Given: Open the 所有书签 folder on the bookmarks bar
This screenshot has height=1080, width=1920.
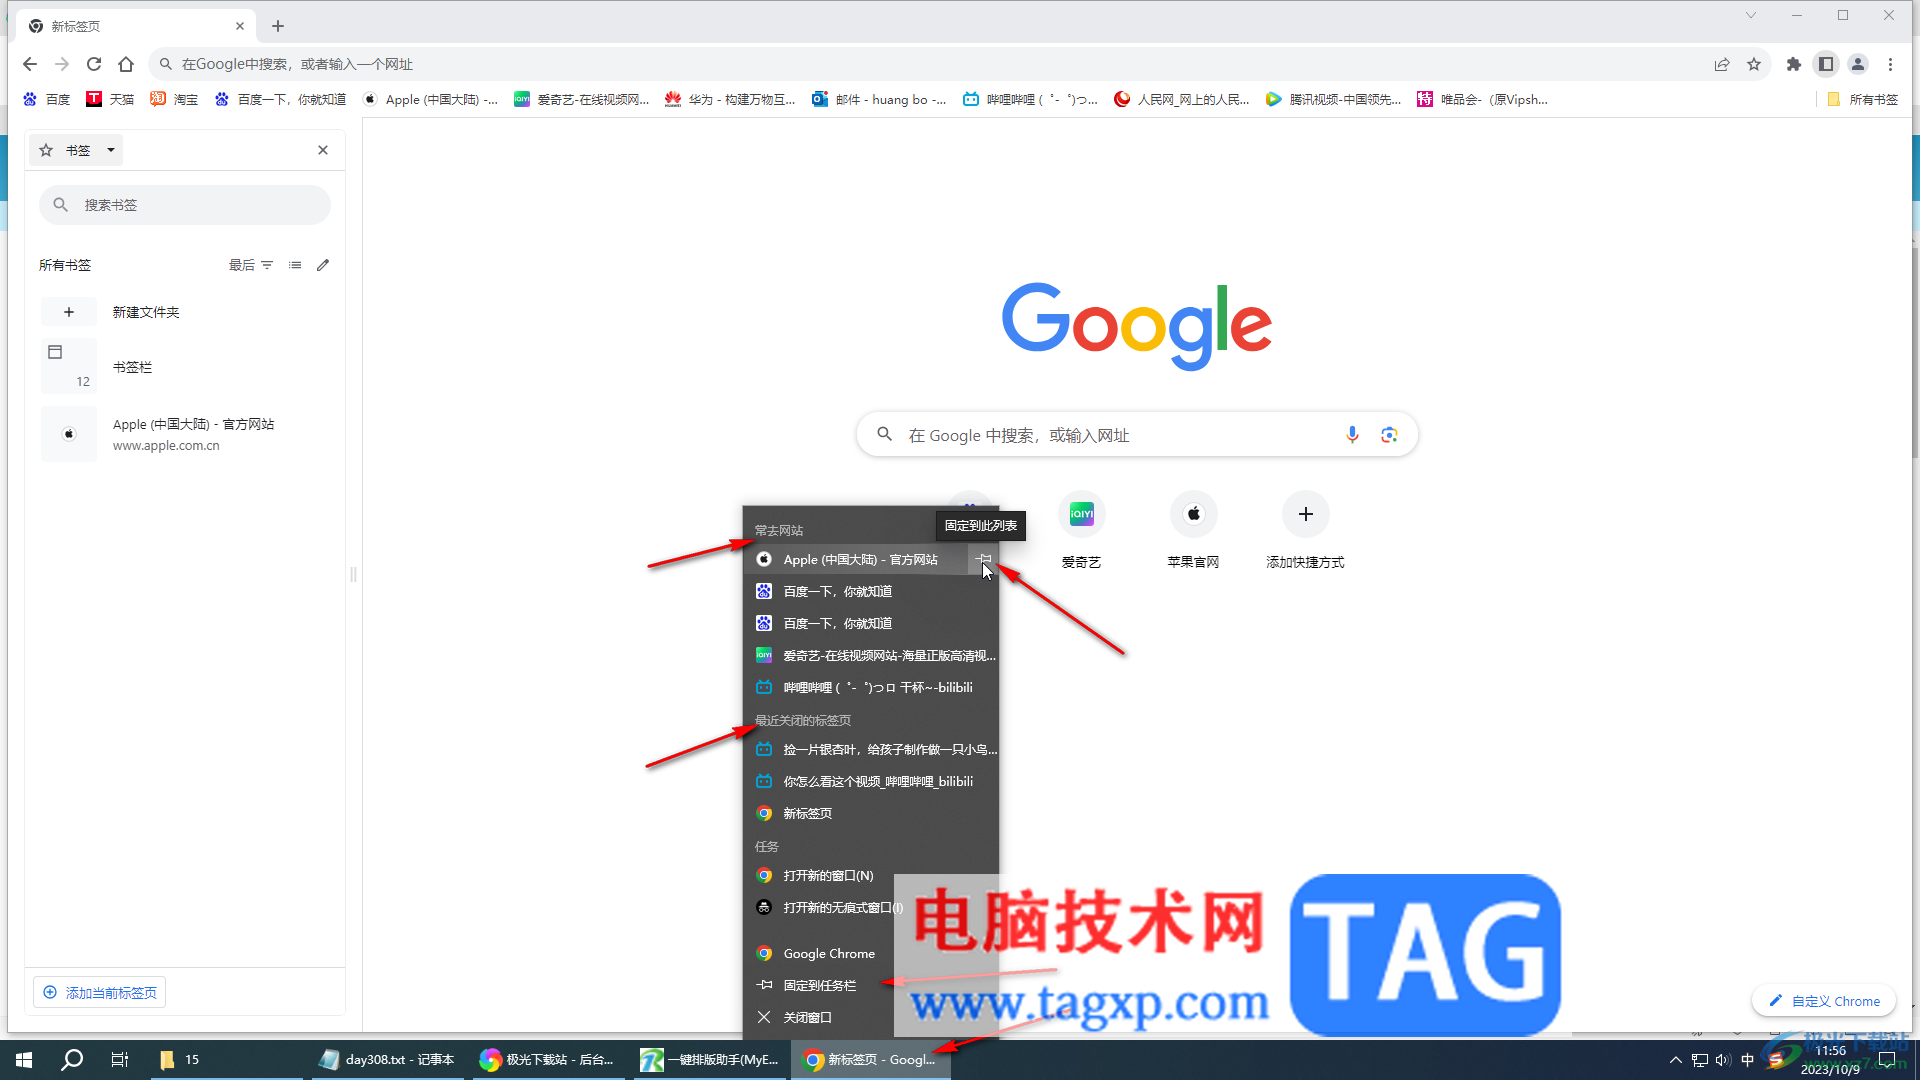Looking at the screenshot, I should point(1862,99).
